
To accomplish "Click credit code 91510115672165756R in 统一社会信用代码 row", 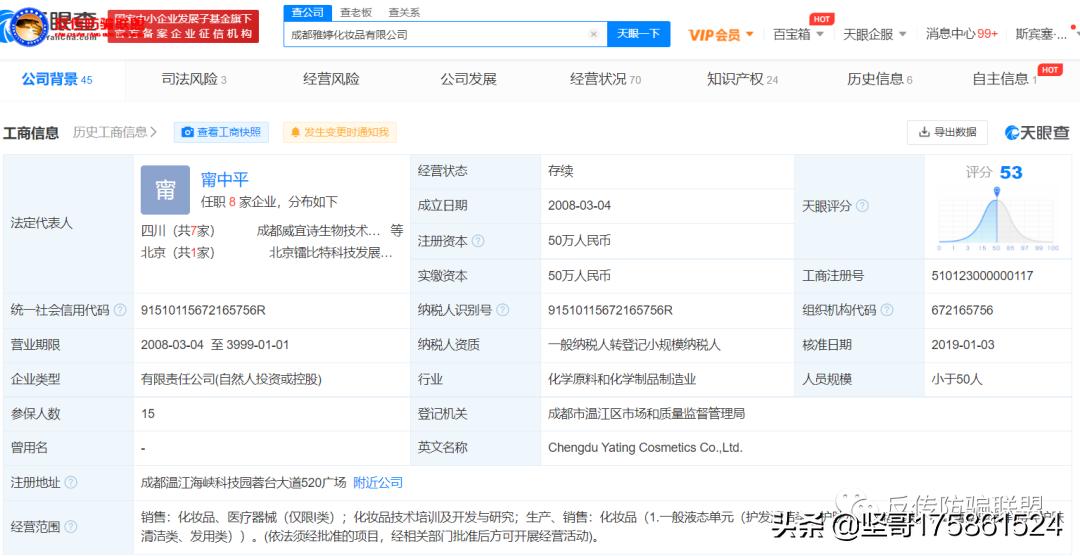I will point(203,310).
